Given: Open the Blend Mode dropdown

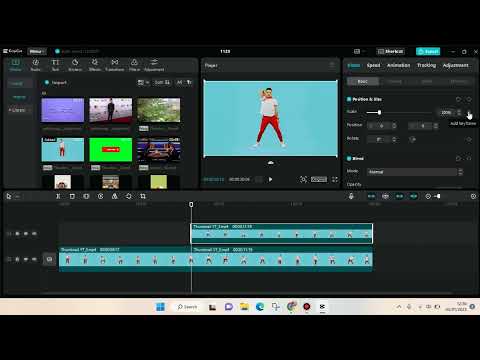Looking at the screenshot, I should [x=415, y=172].
